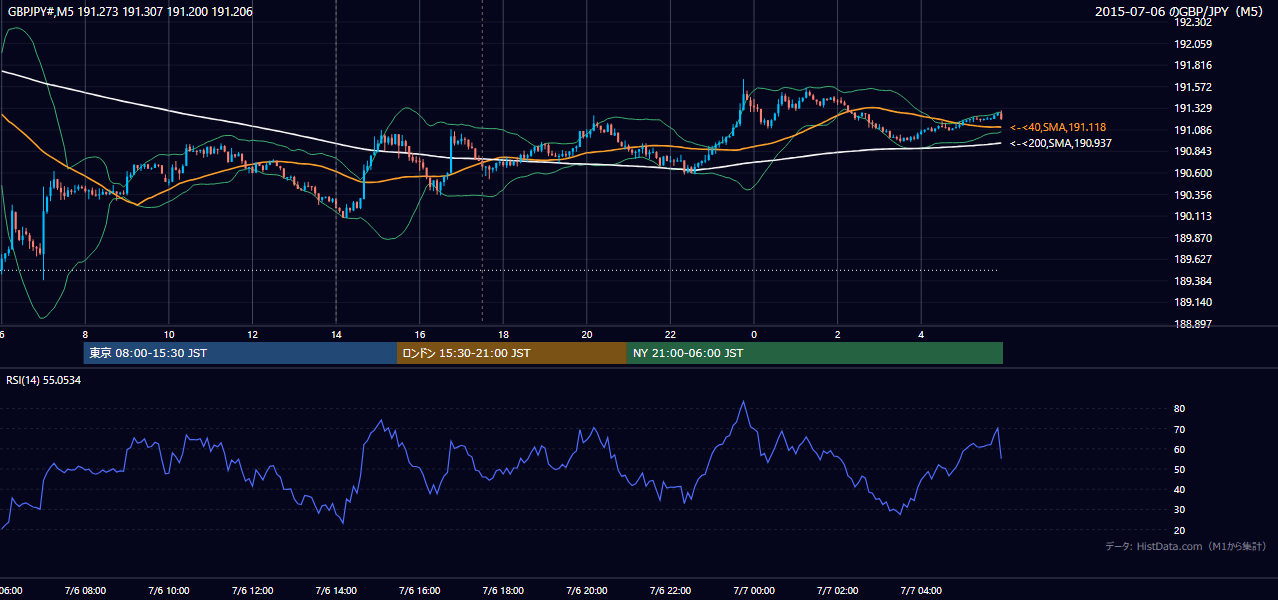Click hour tick 12 under the price chart

tap(252, 334)
